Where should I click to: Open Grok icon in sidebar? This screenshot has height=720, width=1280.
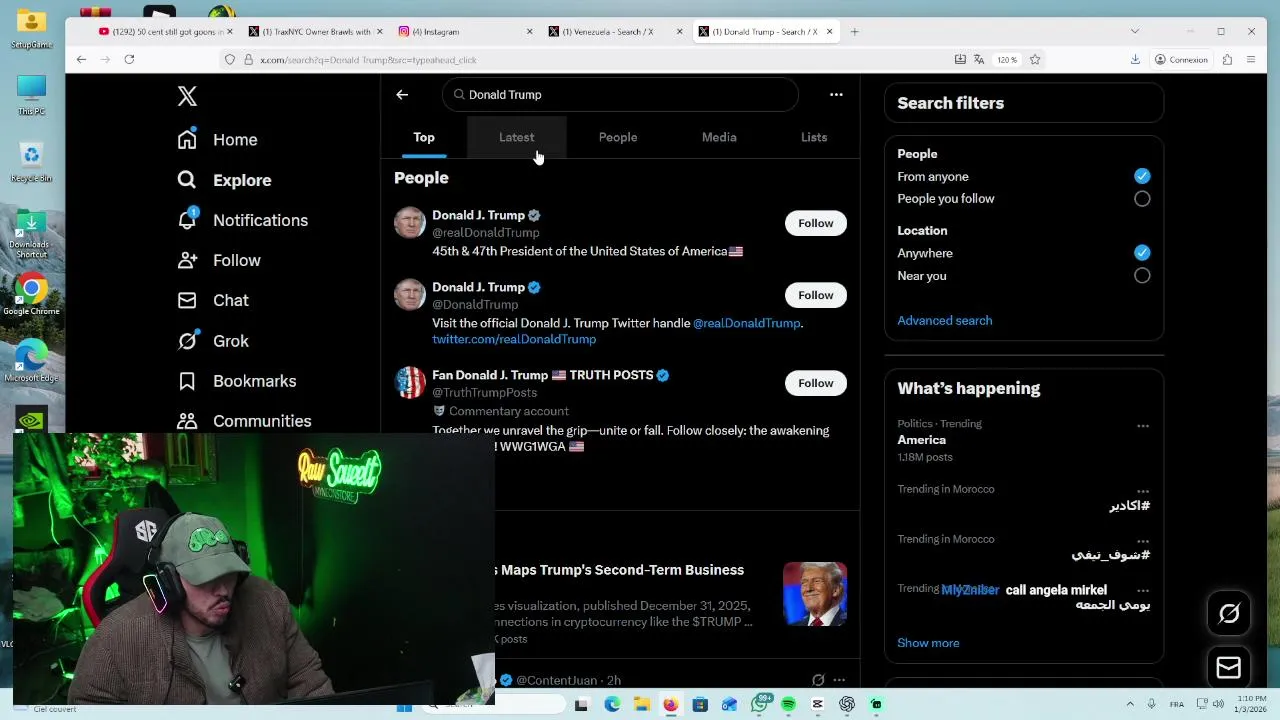(187, 341)
